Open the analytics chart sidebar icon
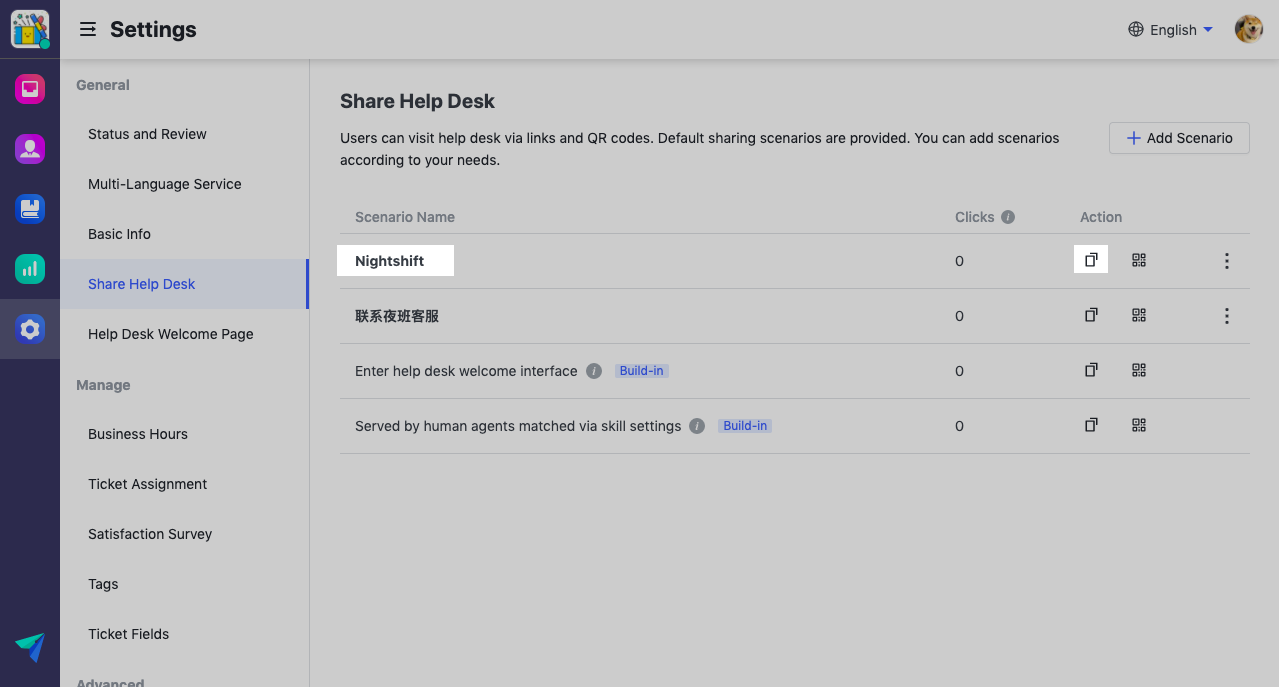The image size is (1279, 687). point(30,268)
